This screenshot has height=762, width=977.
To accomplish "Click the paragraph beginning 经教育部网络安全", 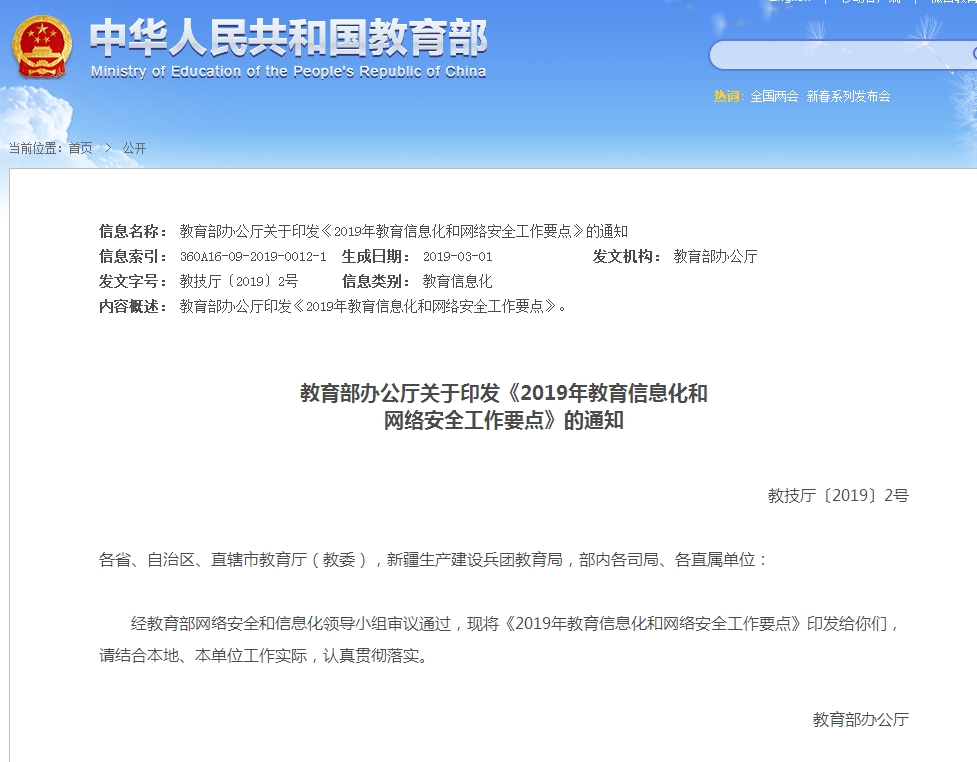I will coord(515,623).
